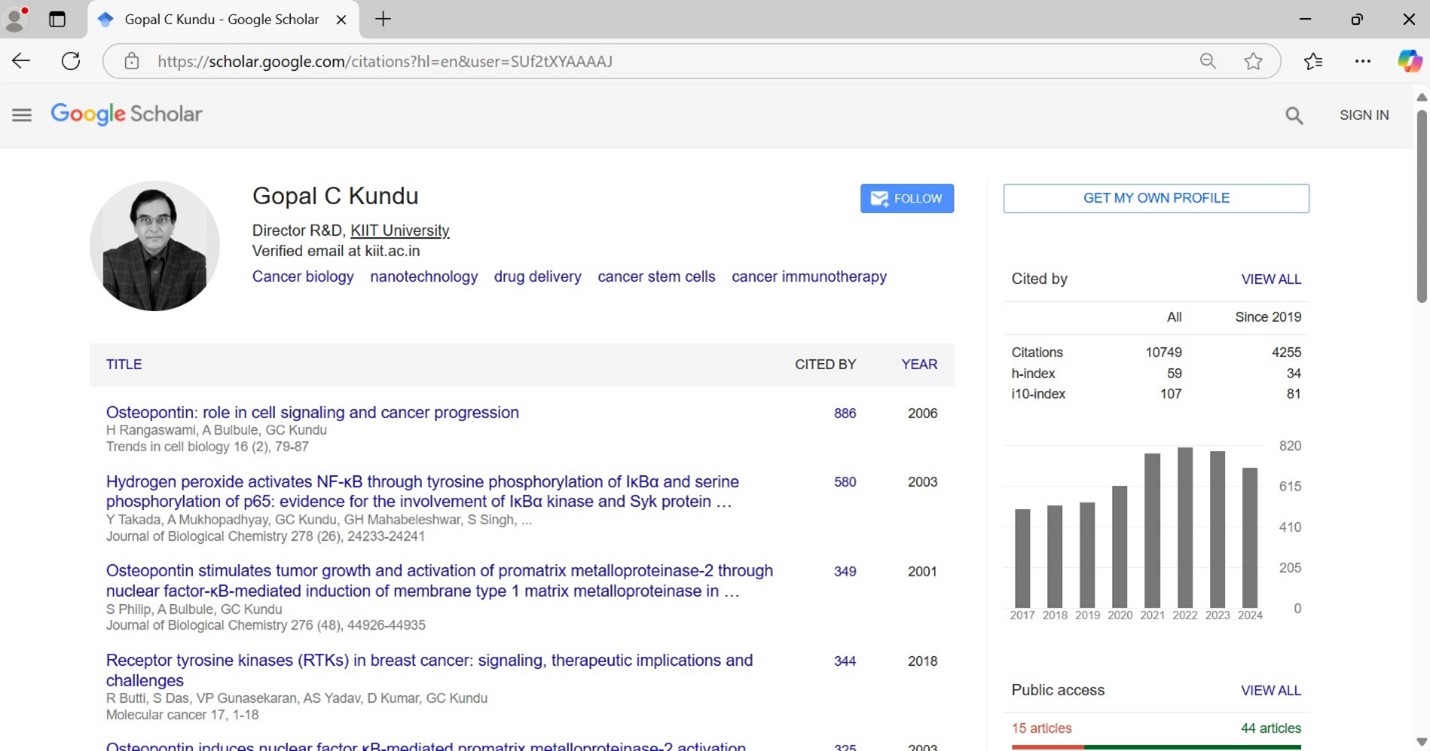Open browser Settings and more menu

pos(1362,61)
